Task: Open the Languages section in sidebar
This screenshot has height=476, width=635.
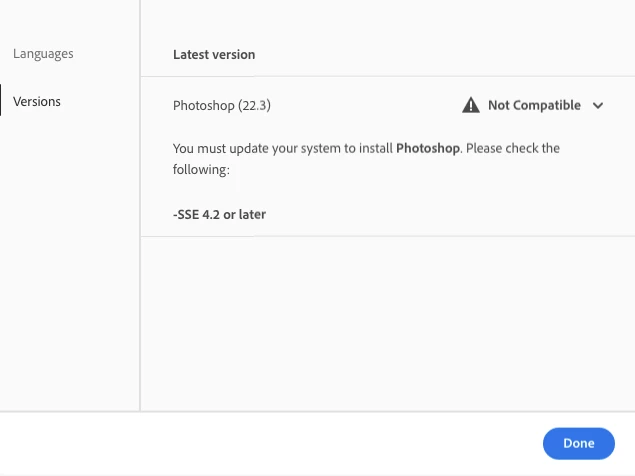Action: (x=43, y=53)
